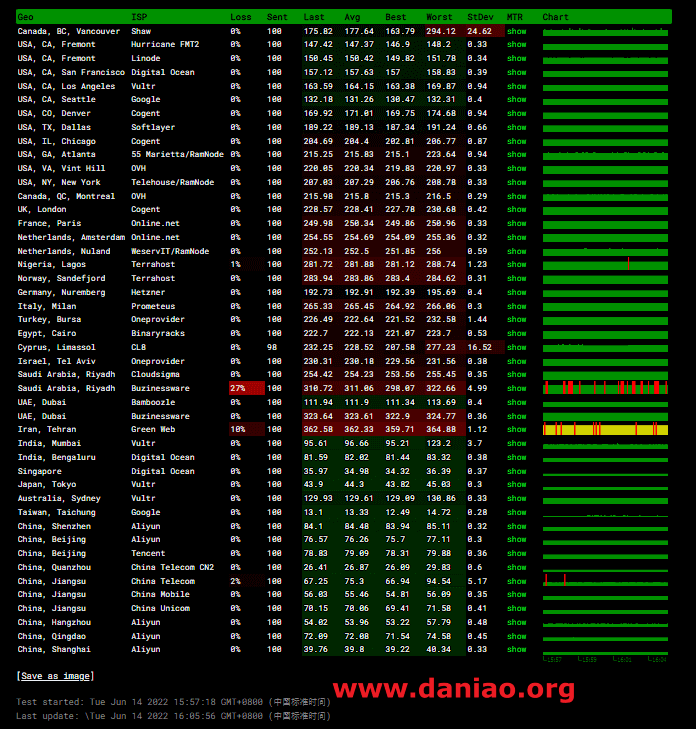Image resolution: width=696 pixels, height=729 pixels.
Task: Select the Netherlands, Amsterdam geo cell
Action: click(x=71, y=237)
